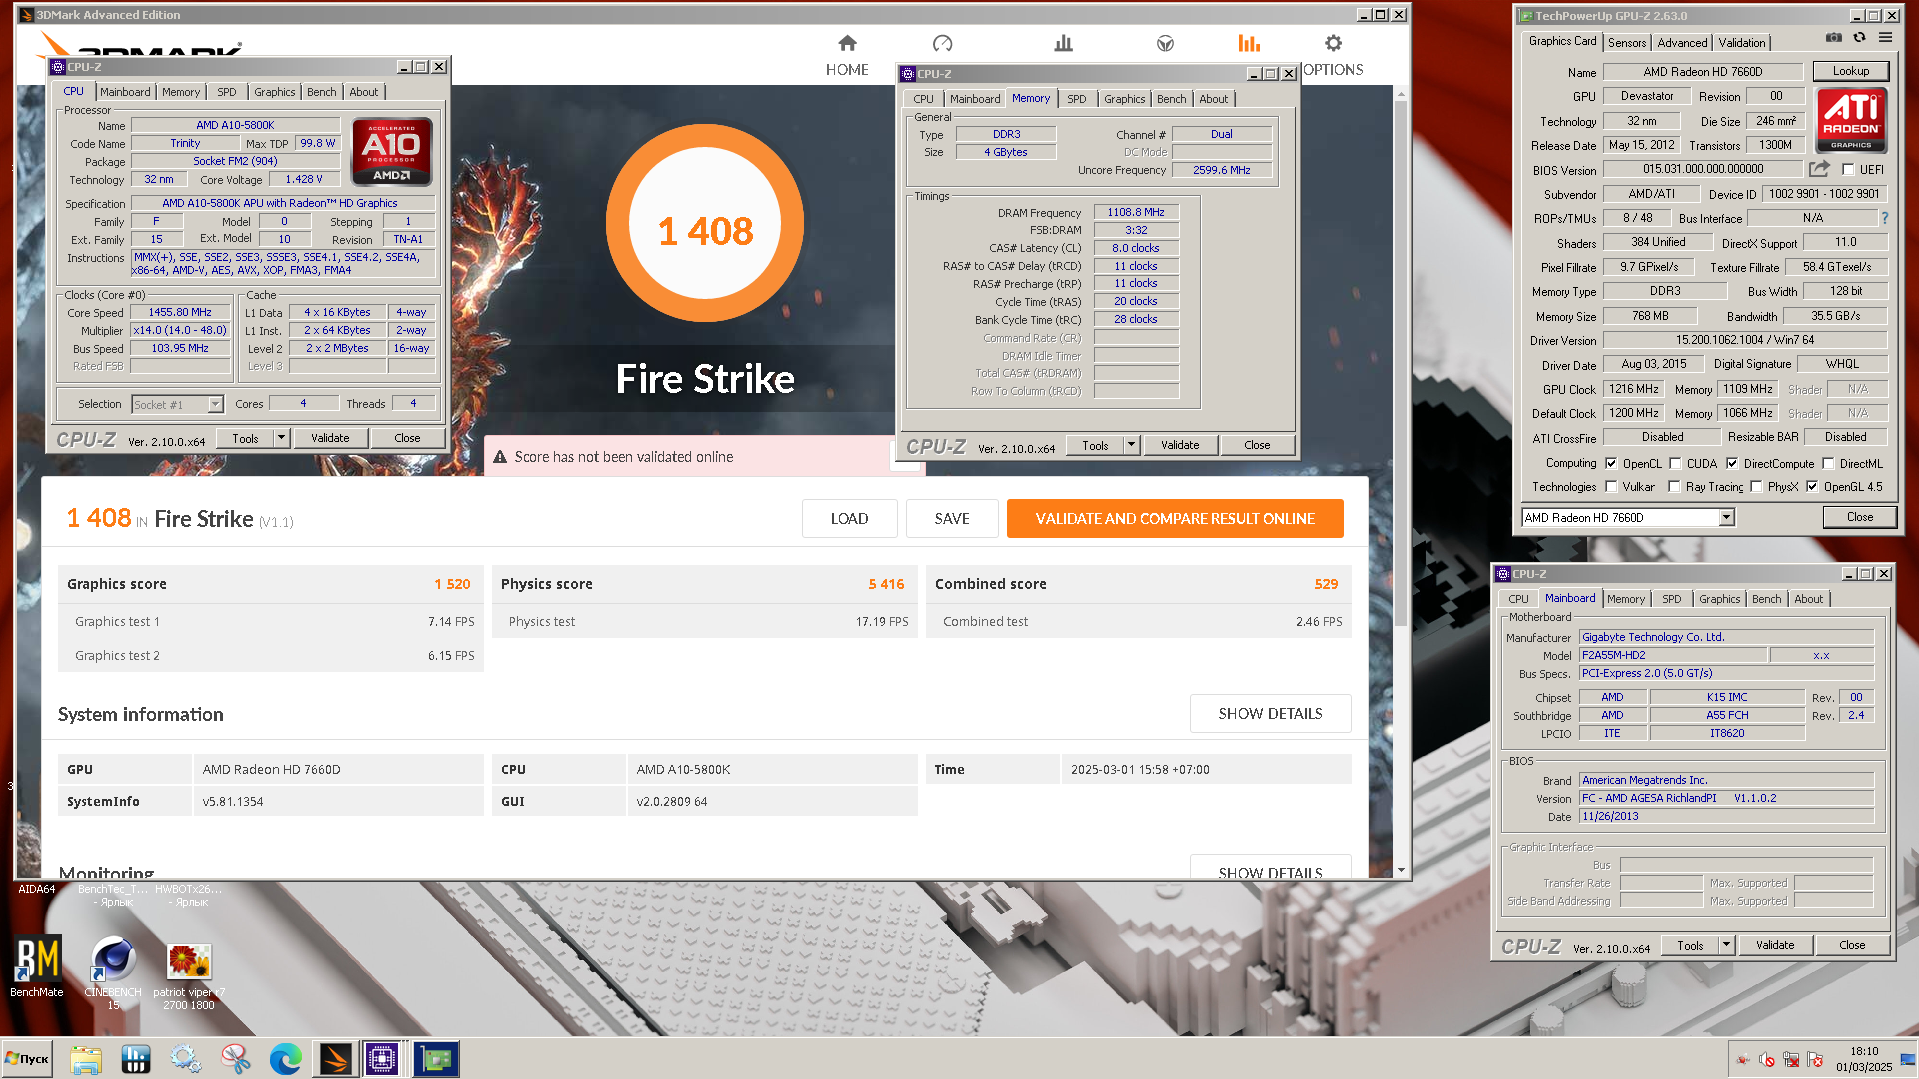Switch to 3DMark taskbar button
The width and height of the screenshot is (1919, 1079).
pyautogui.click(x=335, y=1059)
